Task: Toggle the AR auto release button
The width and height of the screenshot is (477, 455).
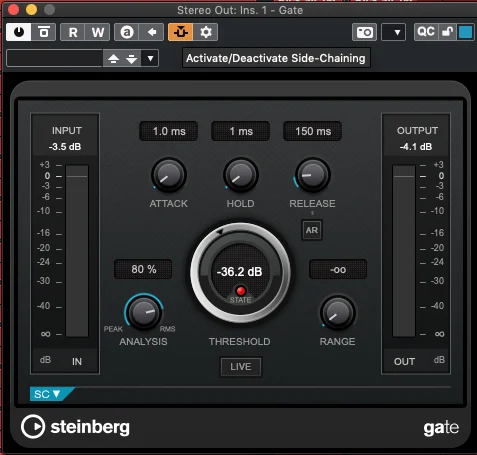Action: [x=312, y=230]
